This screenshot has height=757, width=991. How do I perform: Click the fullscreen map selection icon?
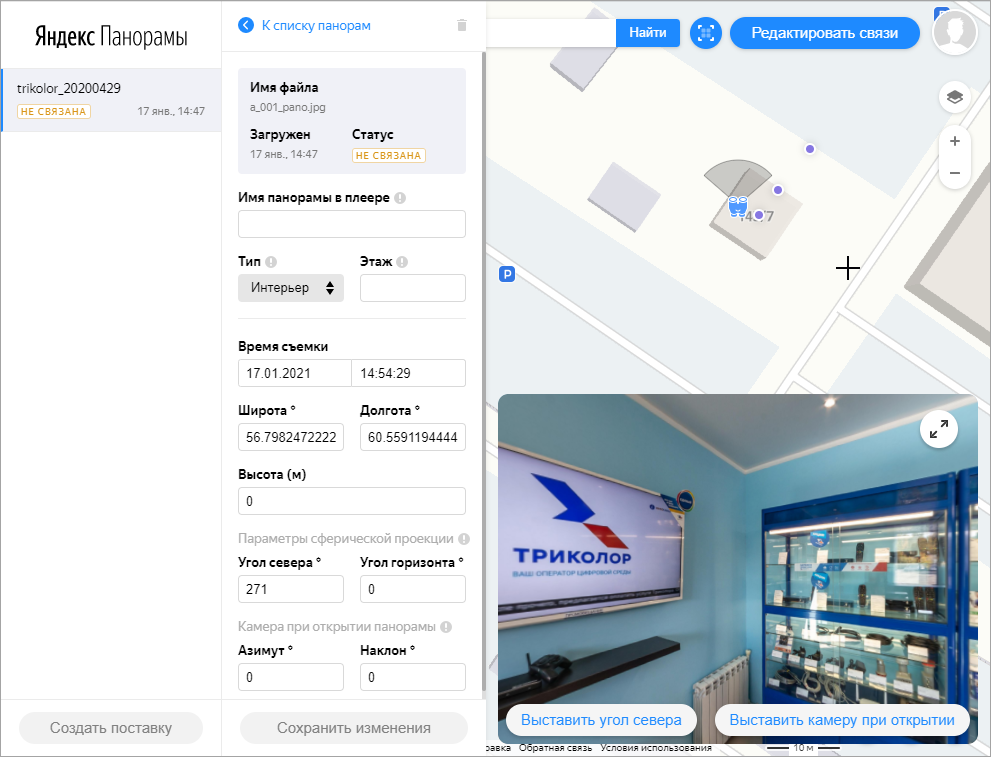[x=705, y=33]
